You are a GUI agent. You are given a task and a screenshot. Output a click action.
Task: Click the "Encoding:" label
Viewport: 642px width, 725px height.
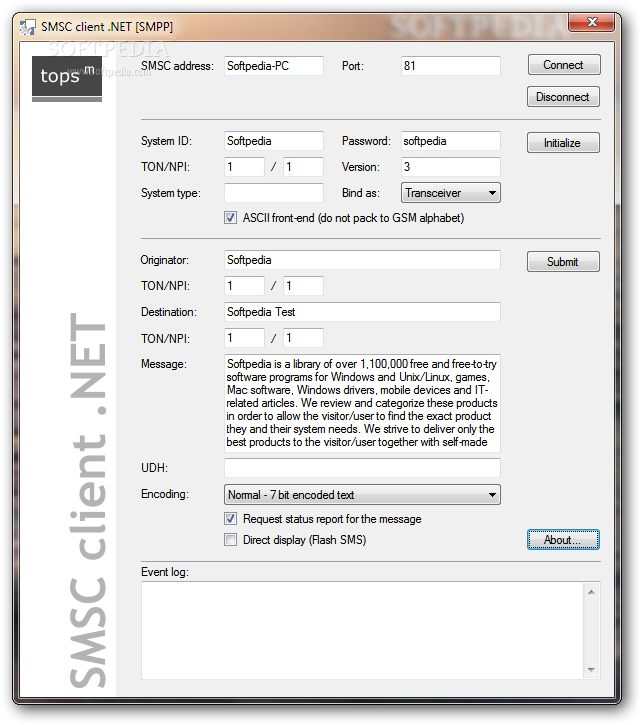coord(165,494)
